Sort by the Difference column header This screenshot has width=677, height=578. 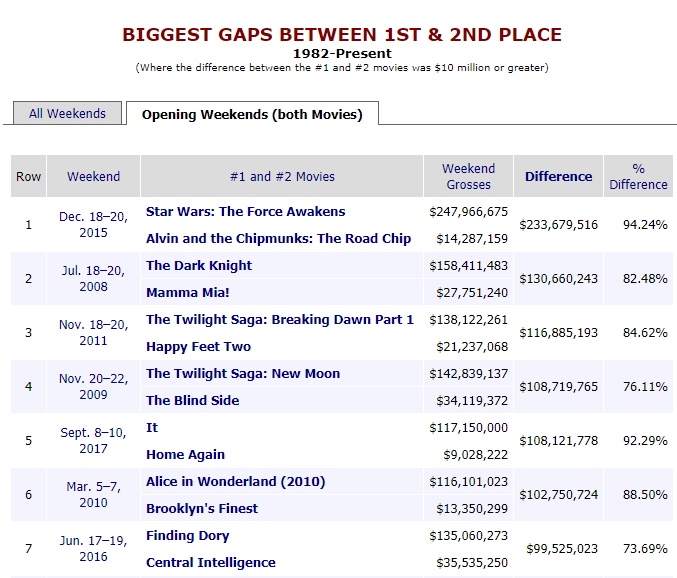[x=558, y=176]
